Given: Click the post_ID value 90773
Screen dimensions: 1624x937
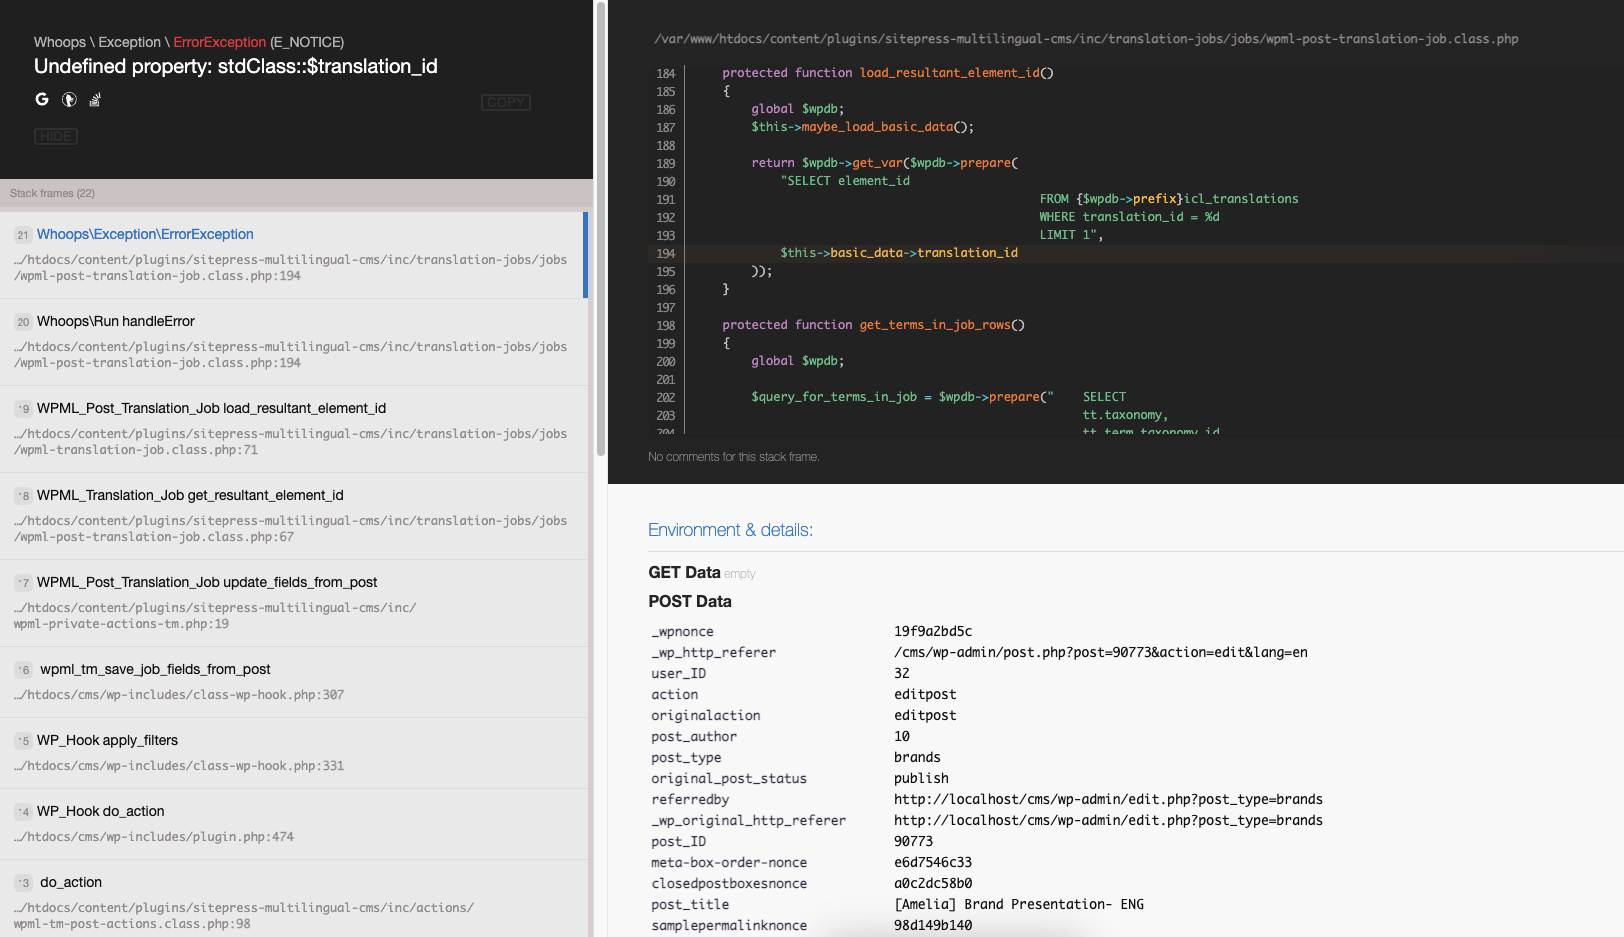Looking at the screenshot, I should (x=913, y=841).
